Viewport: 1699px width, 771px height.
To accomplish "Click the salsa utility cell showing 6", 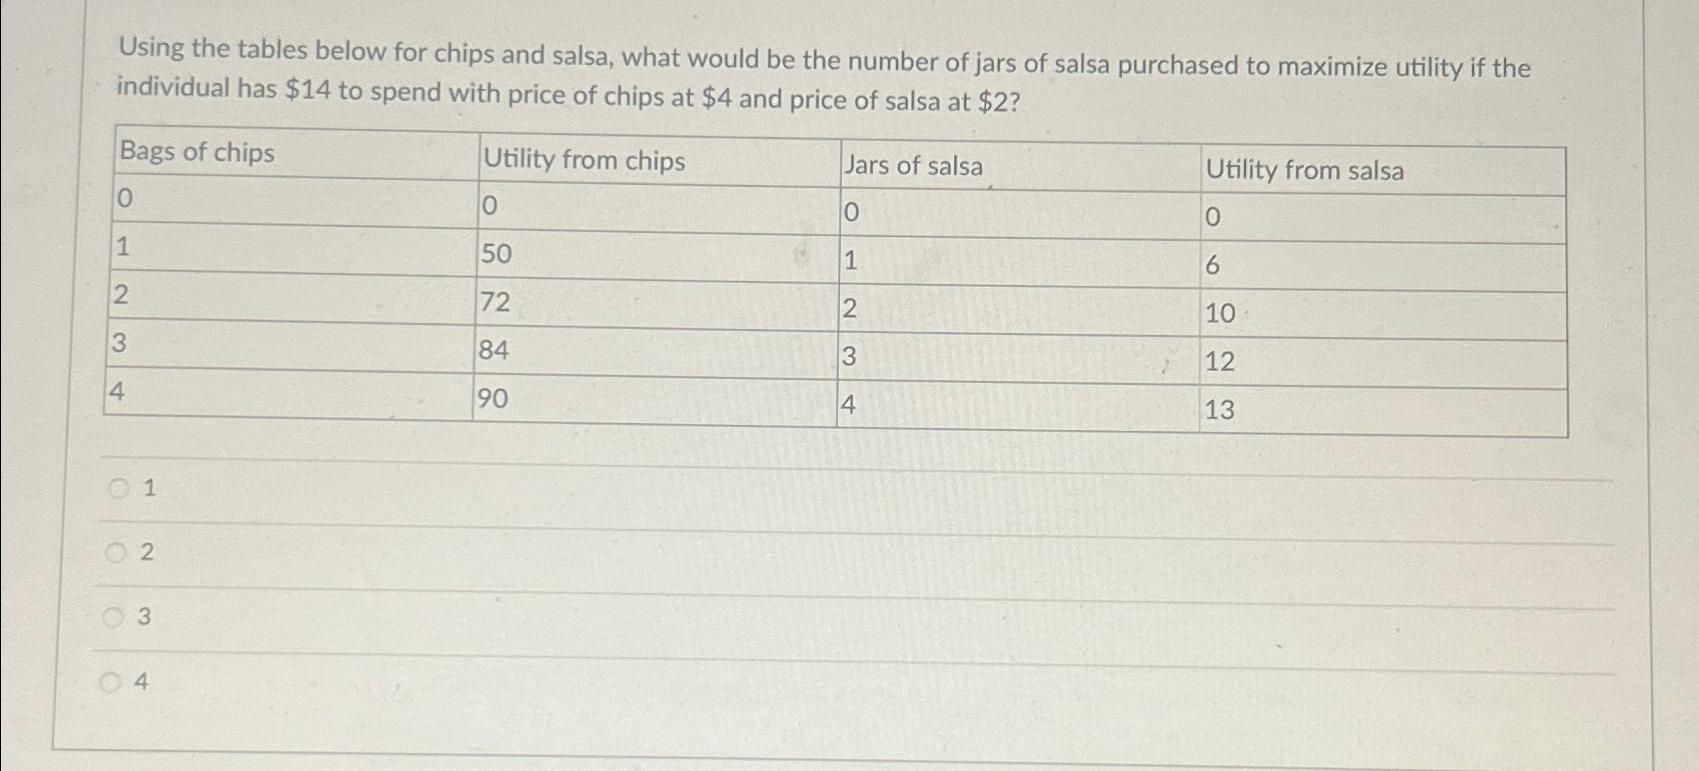I will pos(1211,267).
